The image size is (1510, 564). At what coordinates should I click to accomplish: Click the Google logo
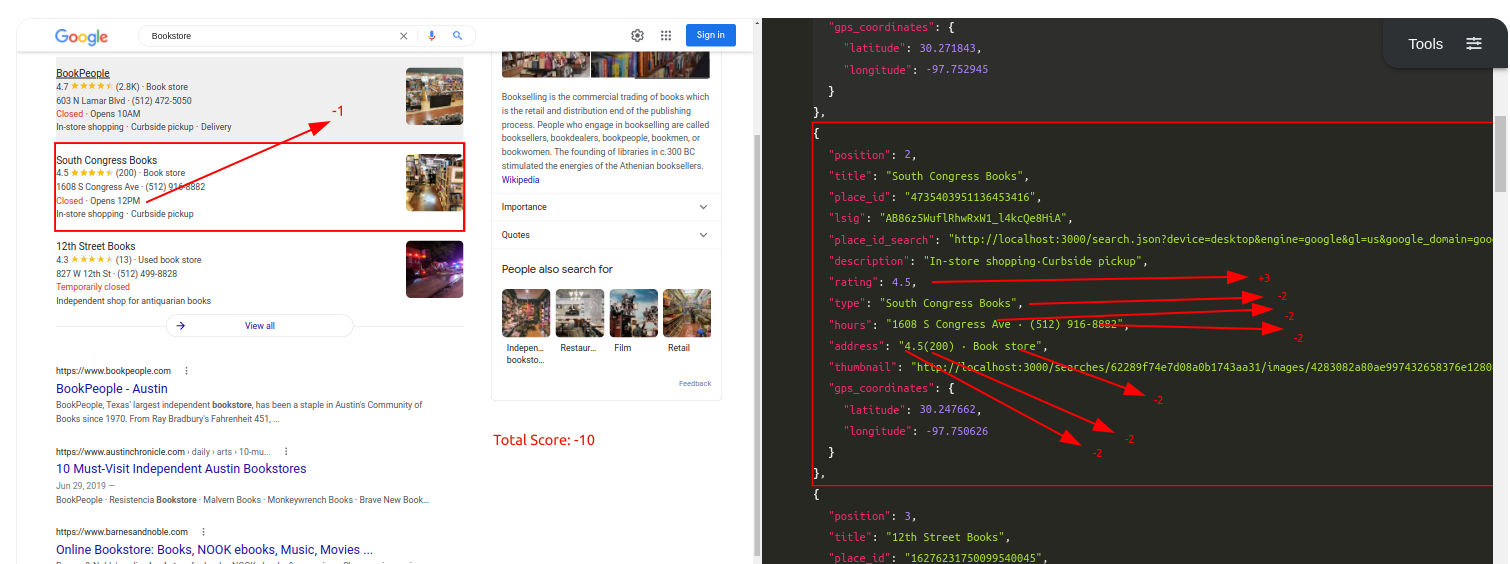pyautogui.click(x=81, y=37)
